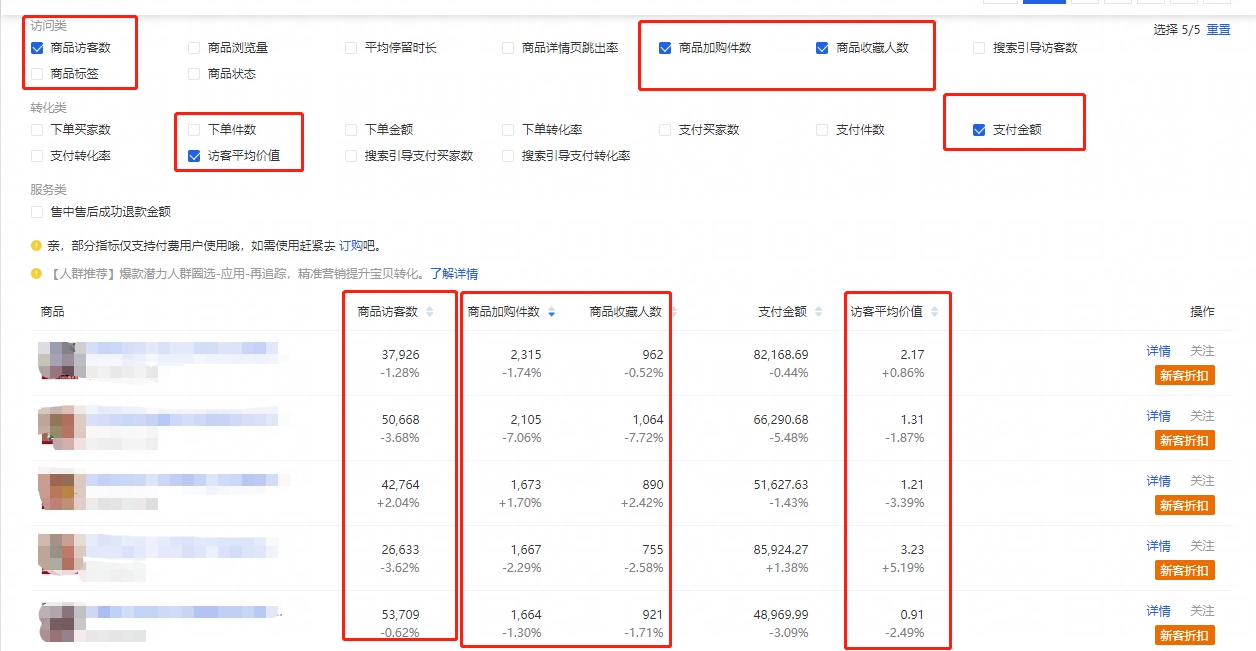Check the 平均停留时长 option
This screenshot has height=651, width=1256.
click(350, 47)
